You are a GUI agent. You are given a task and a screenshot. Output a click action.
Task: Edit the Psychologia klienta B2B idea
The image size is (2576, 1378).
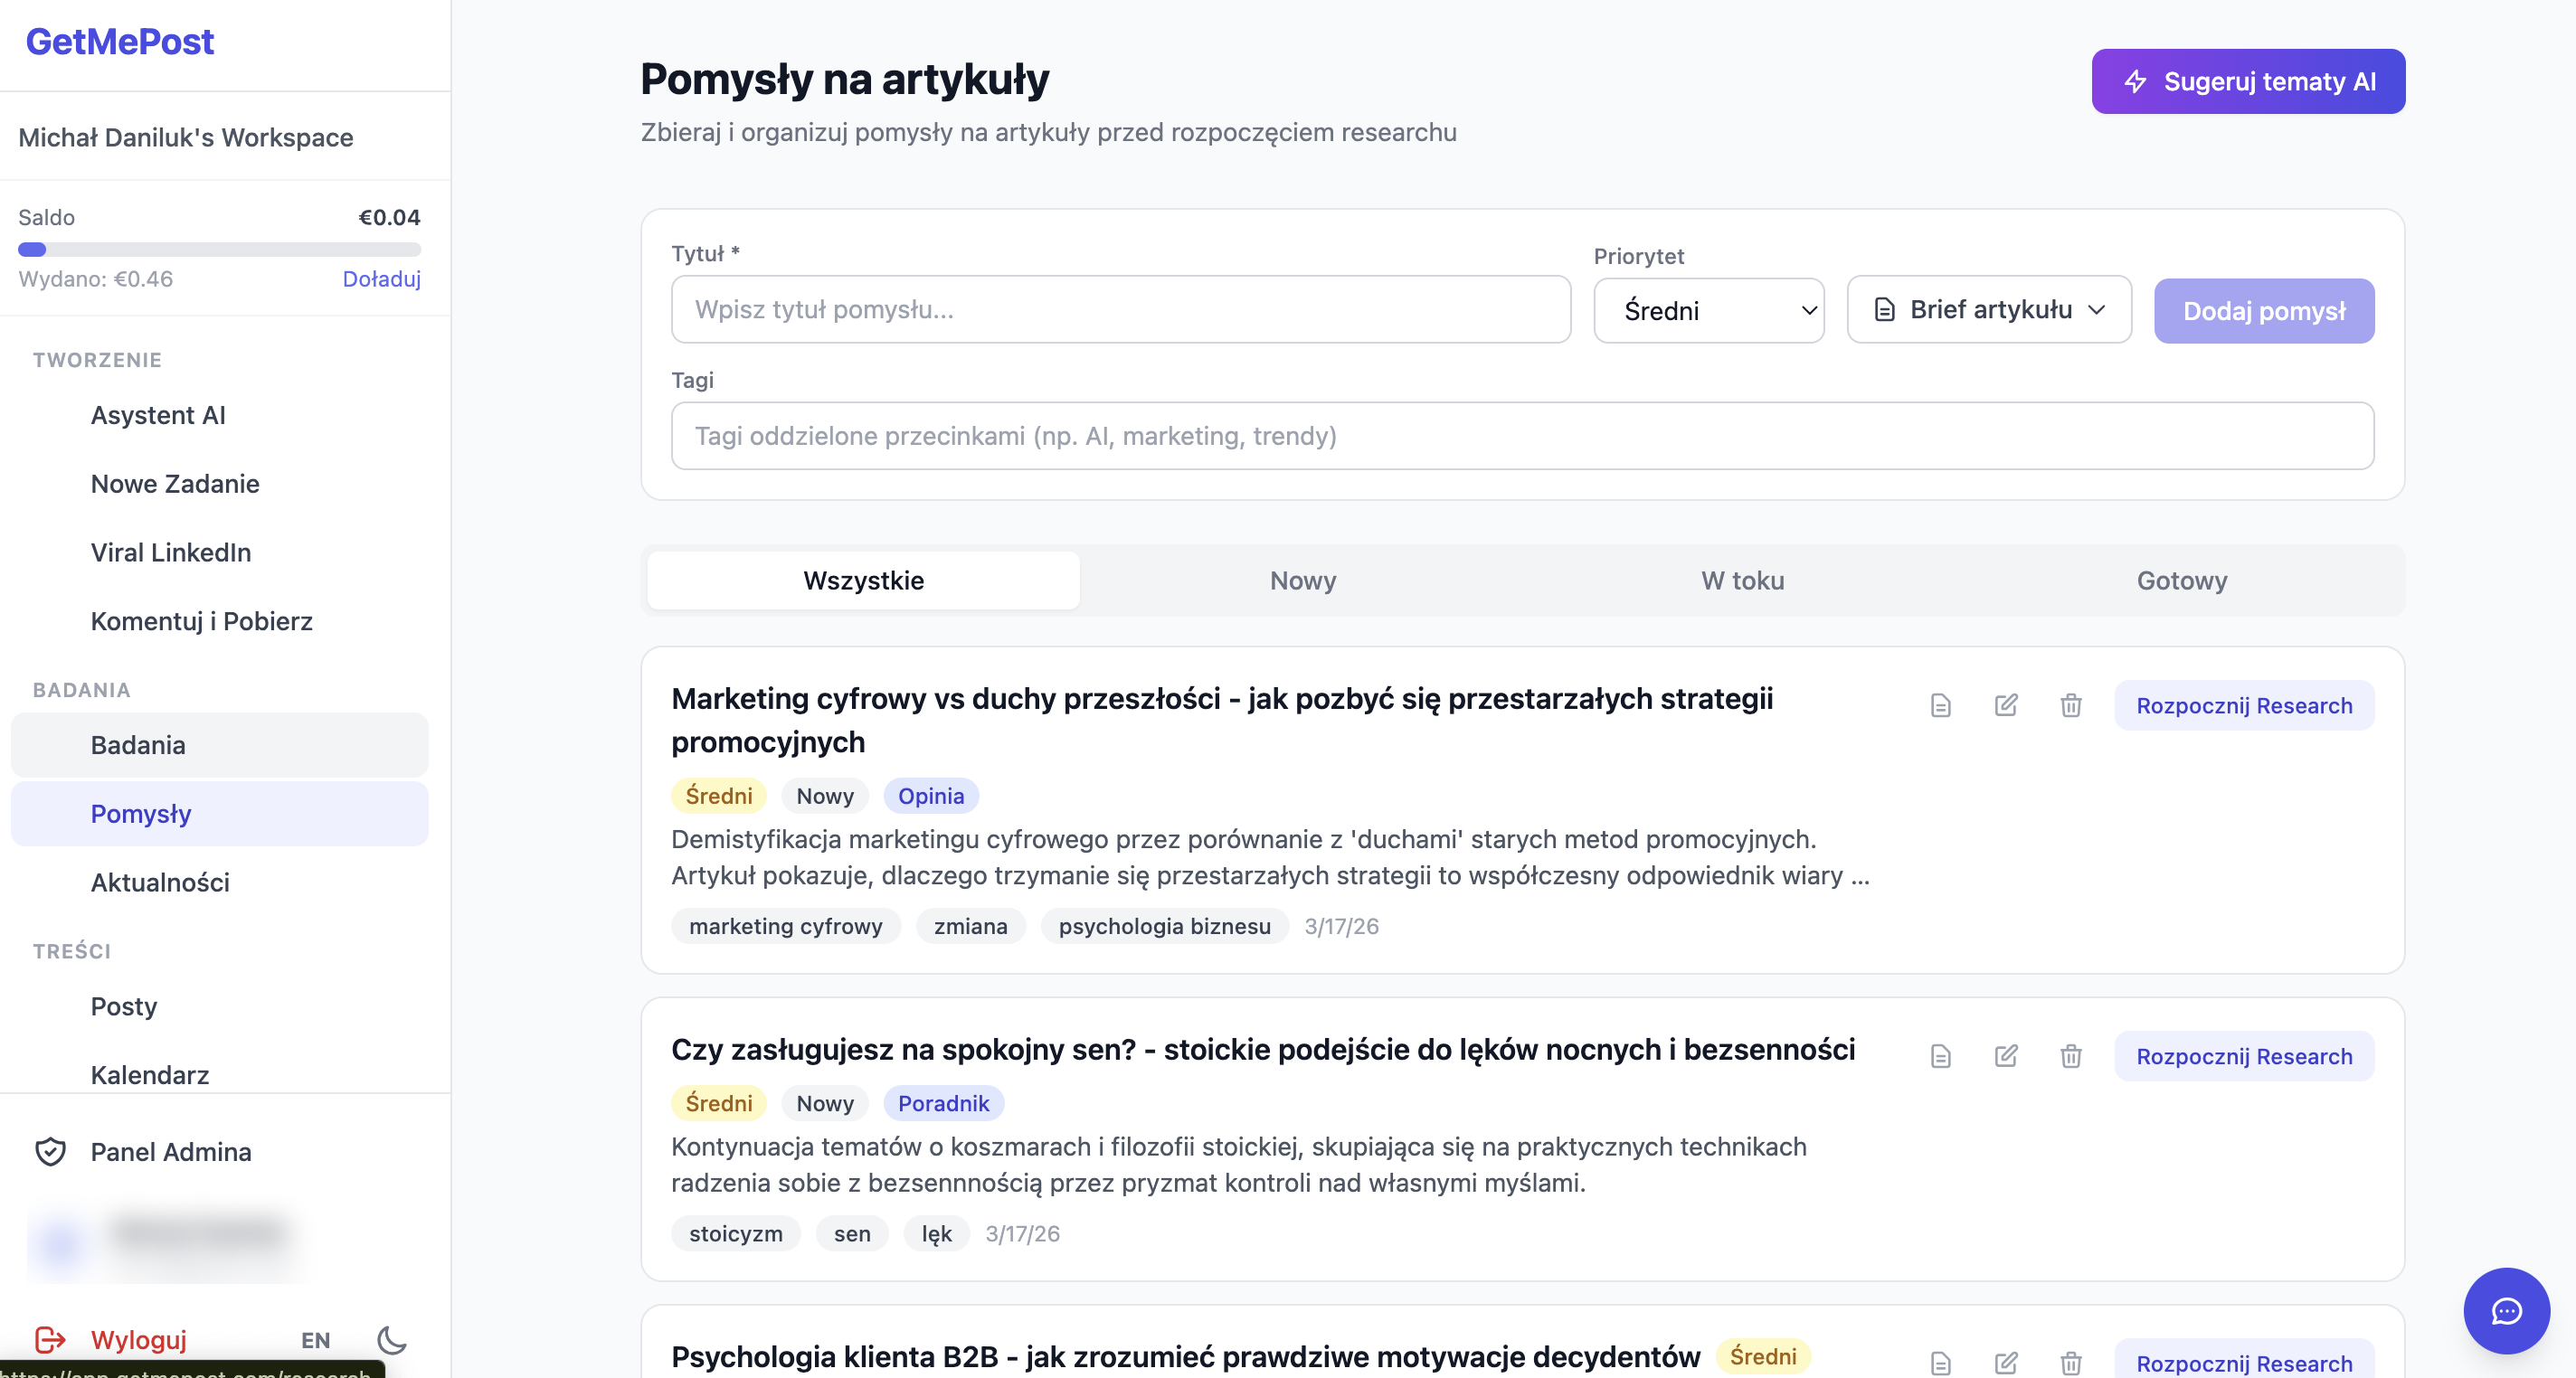click(2006, 1363)
